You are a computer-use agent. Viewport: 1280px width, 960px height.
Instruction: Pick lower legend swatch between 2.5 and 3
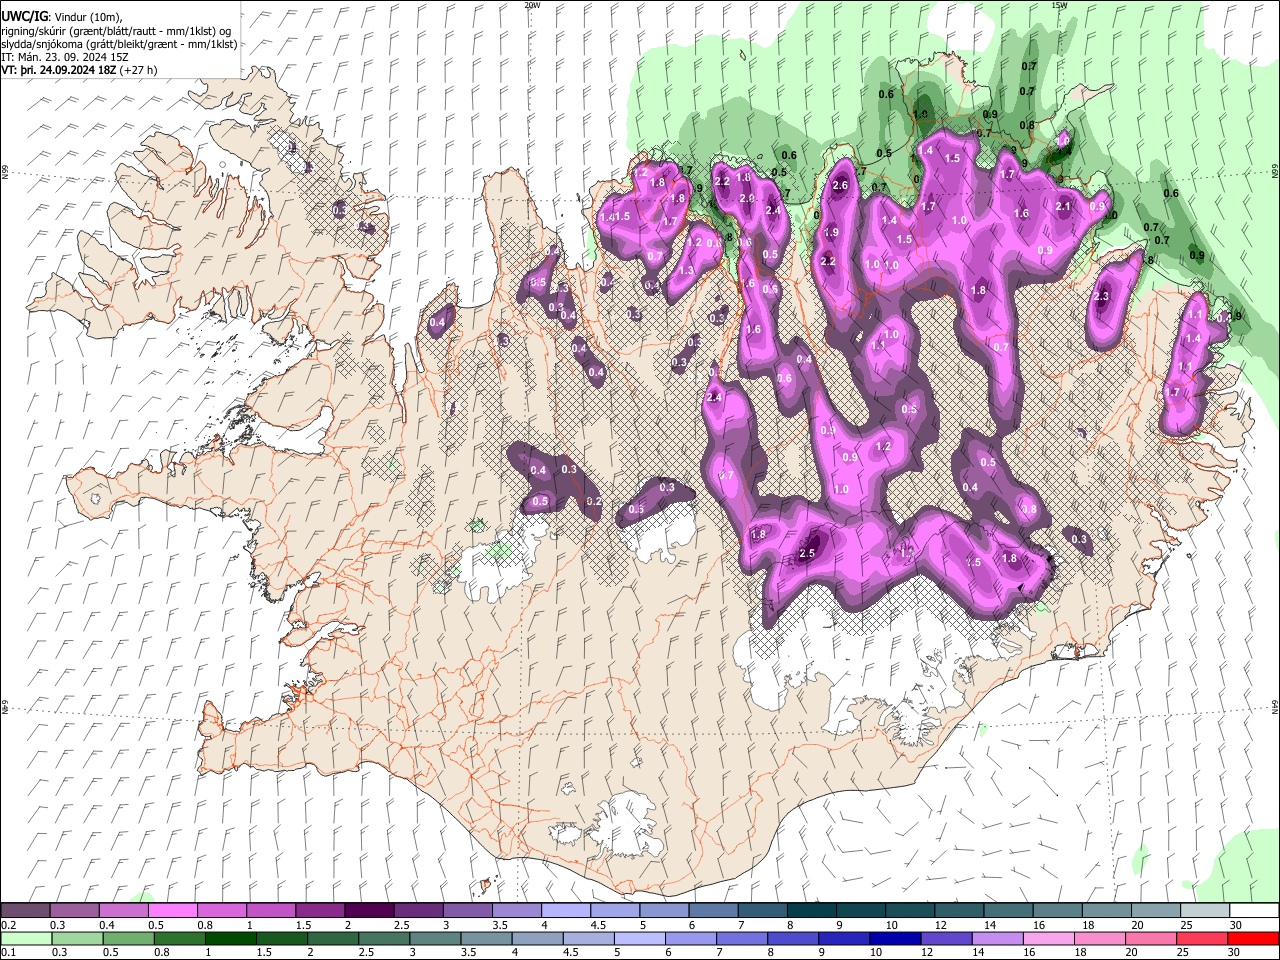pyautogui.click(x=383, y=938)
